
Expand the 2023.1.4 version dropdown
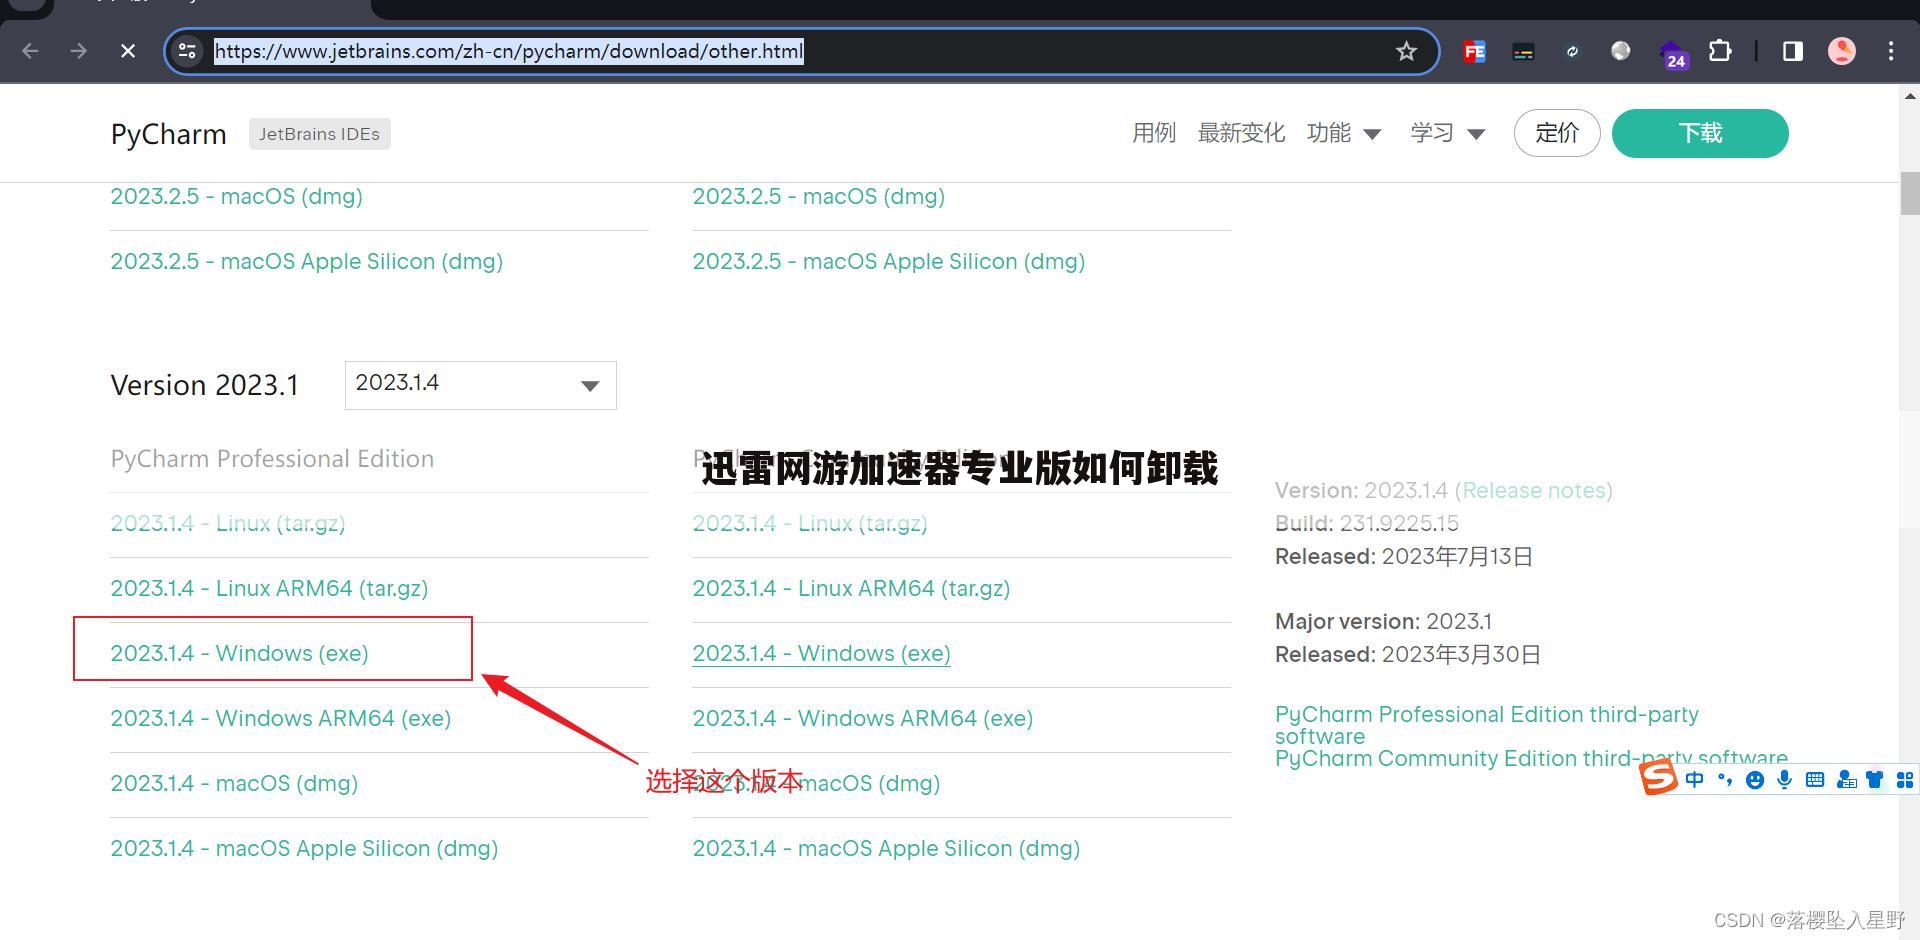(x=480, y=385)
